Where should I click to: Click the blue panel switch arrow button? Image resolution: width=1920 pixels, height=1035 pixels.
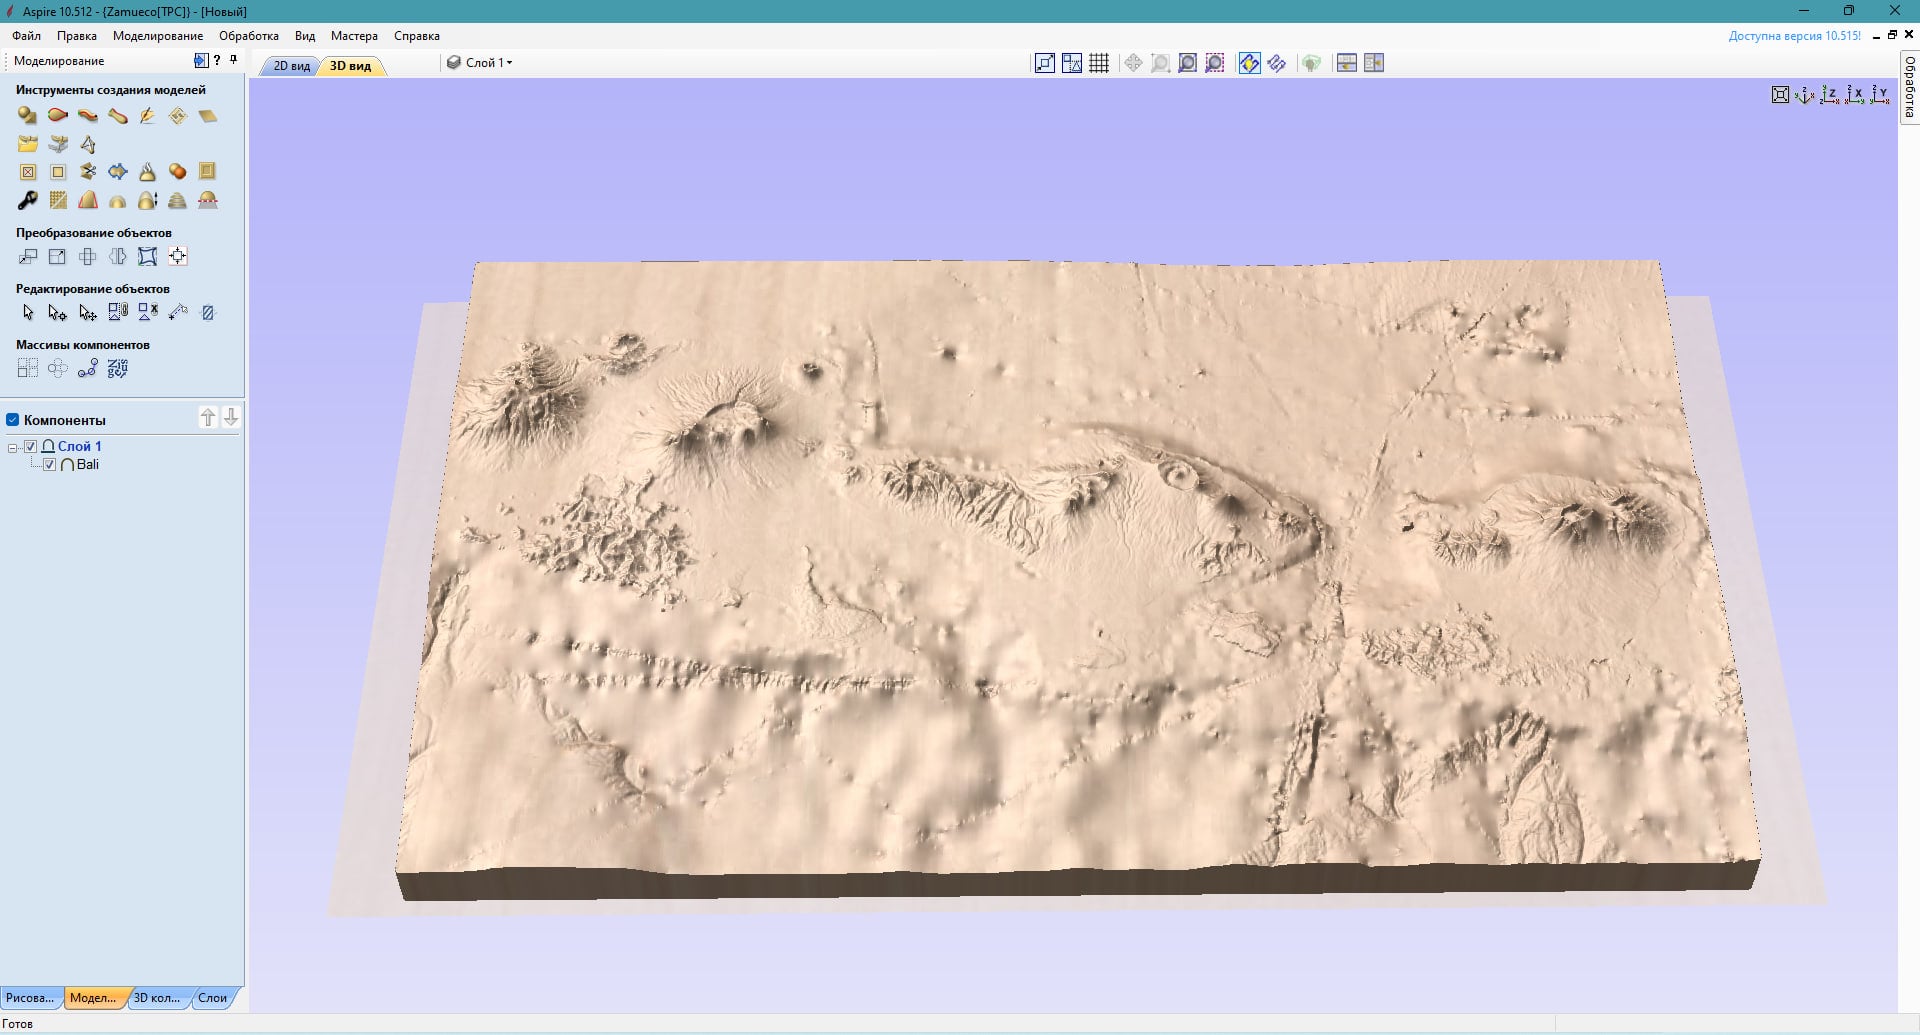(x=201, y=60)
